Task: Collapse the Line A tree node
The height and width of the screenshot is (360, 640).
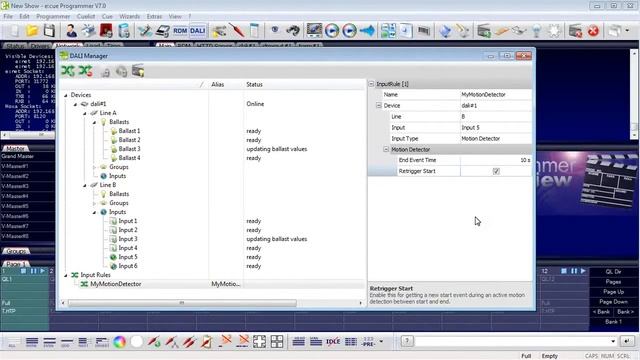Action: click(x=85, y=113)
